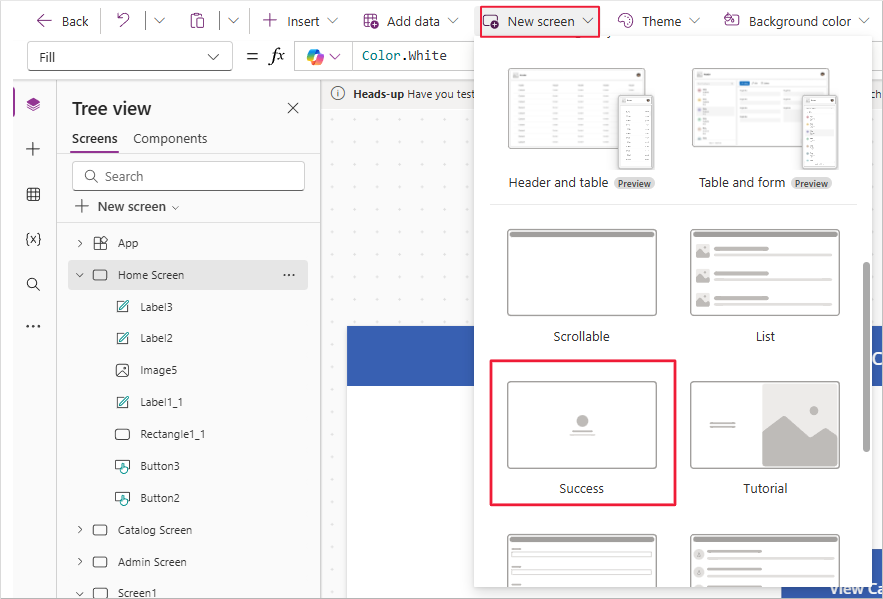Open the Tree view panel icon
This screenshot has height=599, width=883.
pos(33,103)
